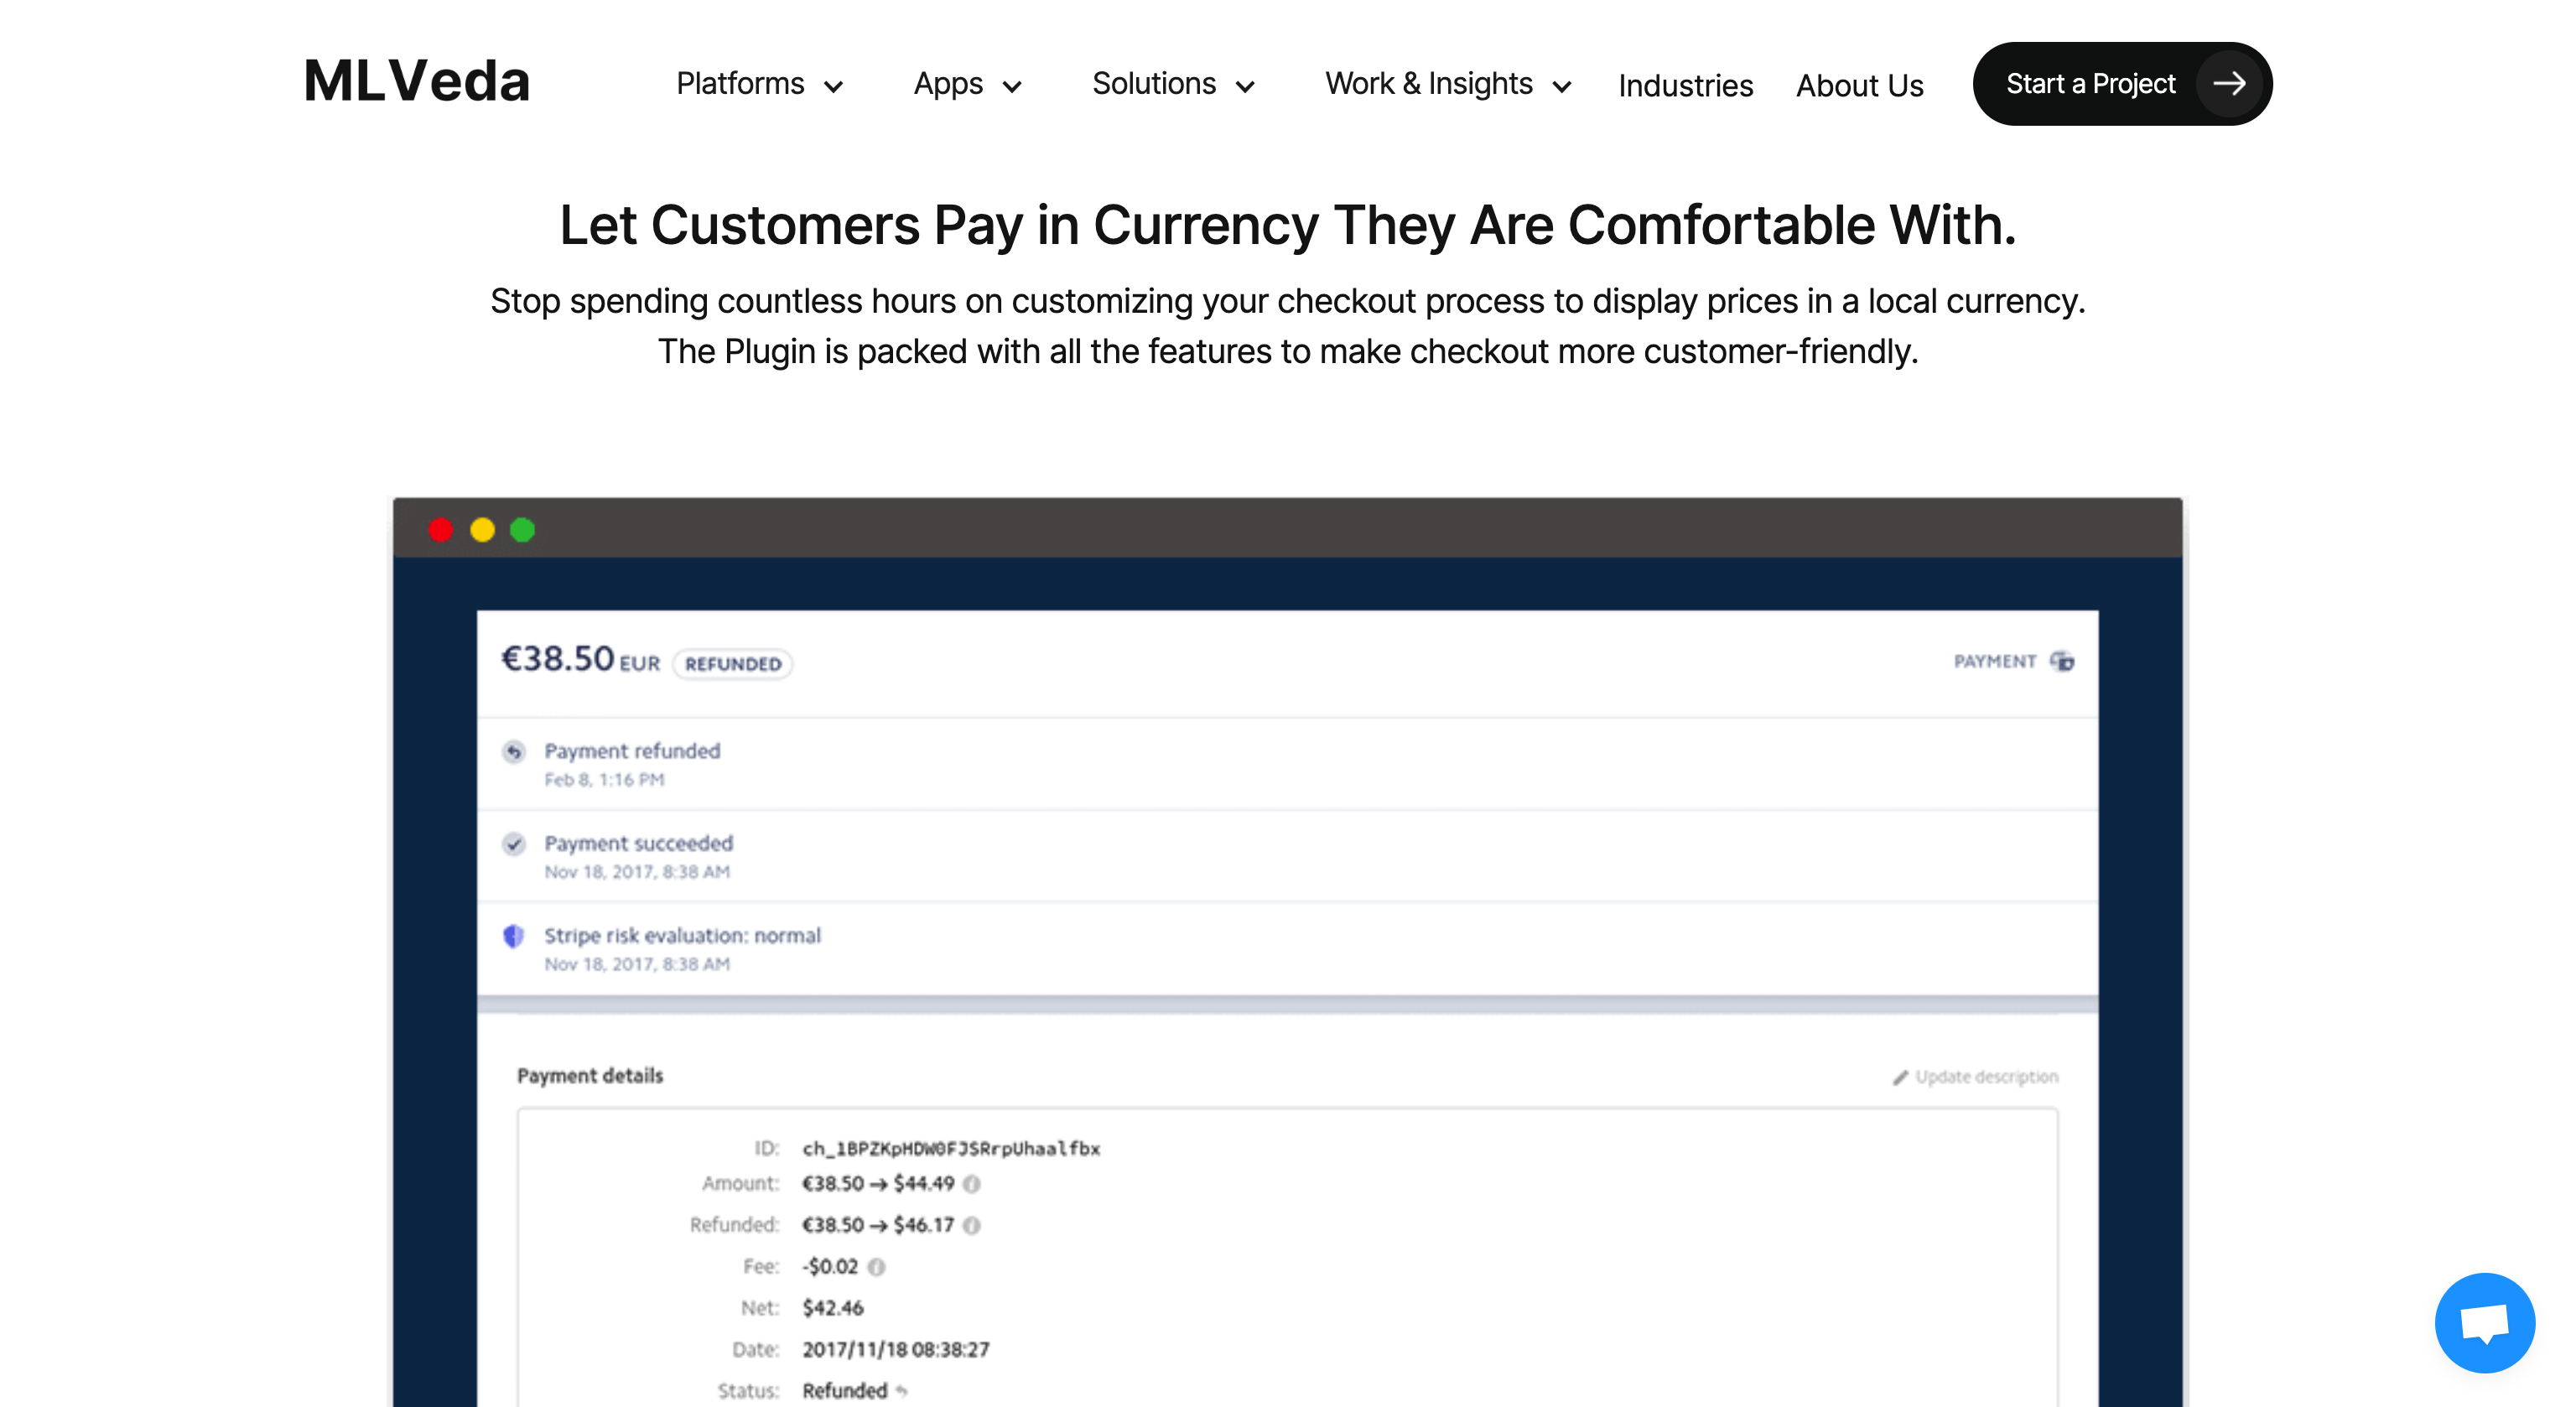The height and width of the screenshot is (1407, 2576).
Task: Click the REFUNDED status badge
Action: [733, 664]
